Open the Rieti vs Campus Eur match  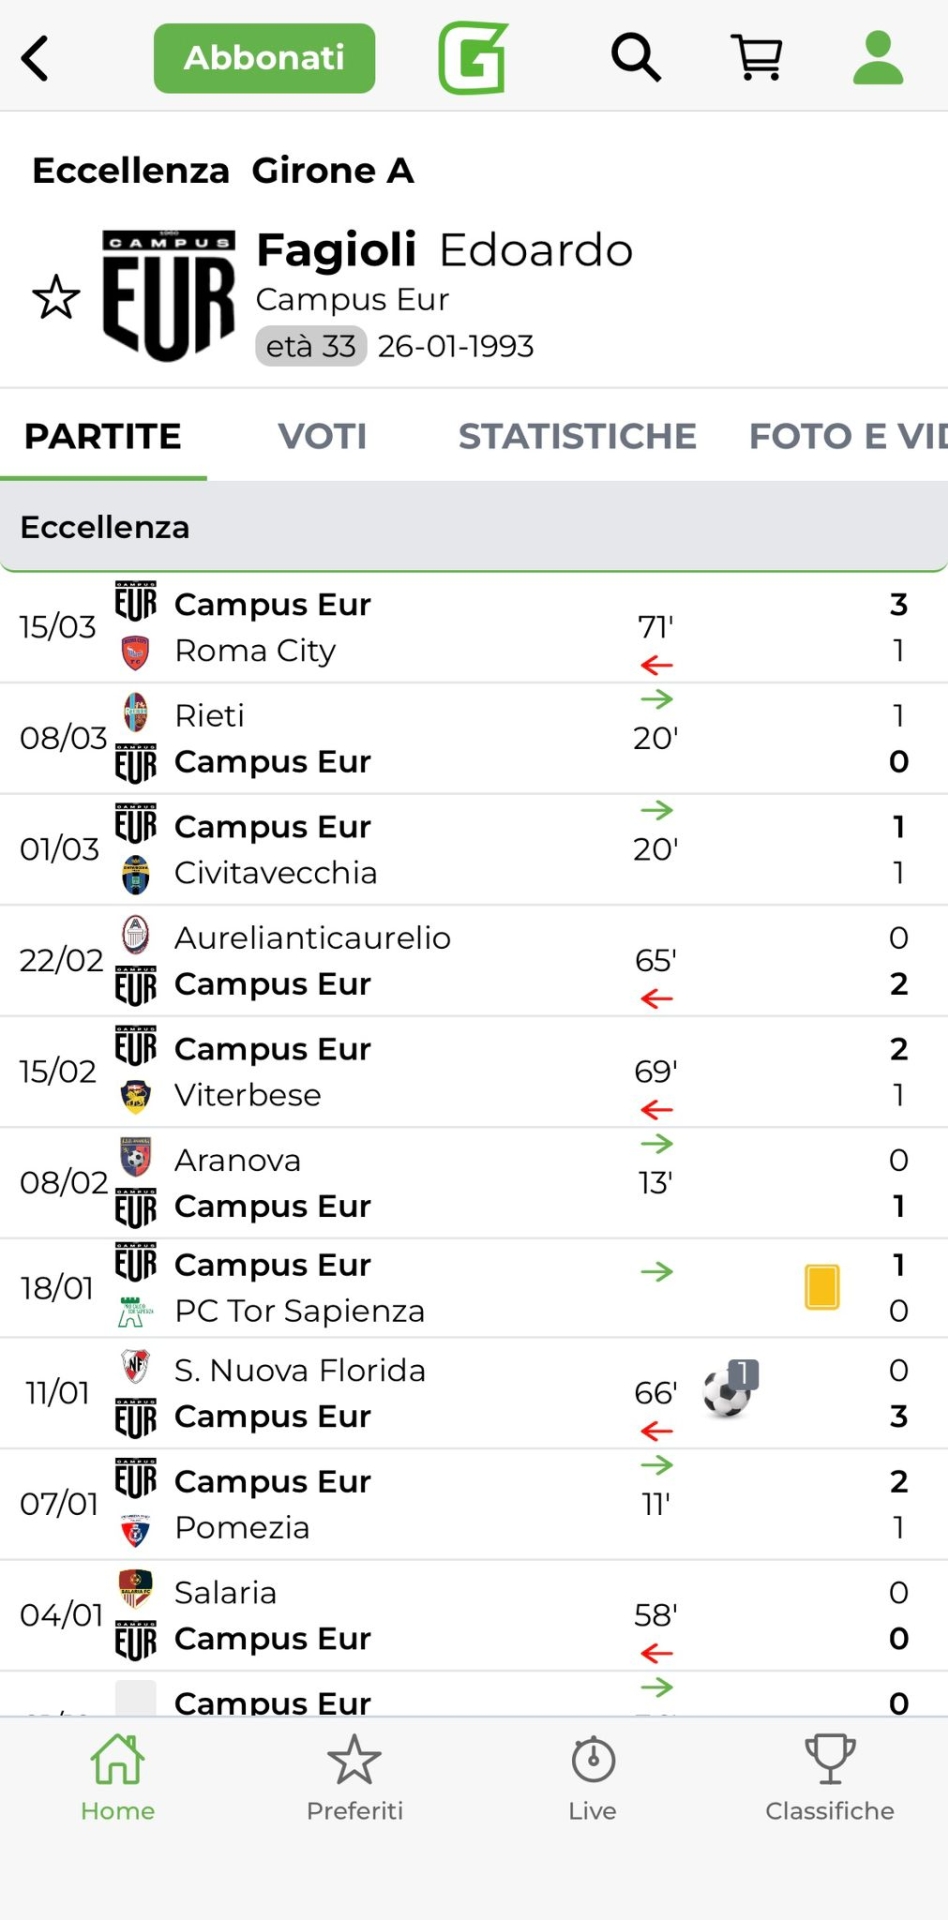tap(400, 739)
